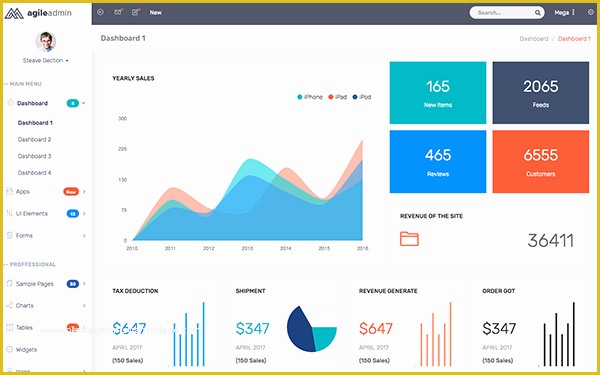This screenshot has width=600, height=375.
Task: Expand the Charts submenu chevron
Action: [84, 306]
